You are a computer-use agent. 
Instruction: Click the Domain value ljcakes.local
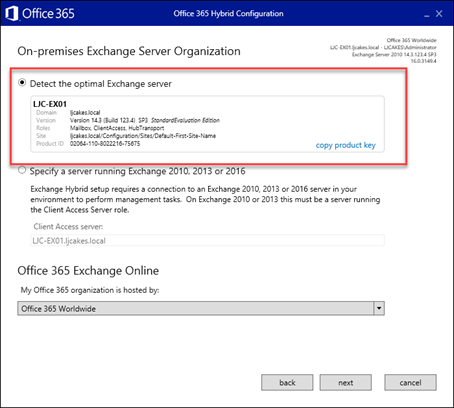85,113
